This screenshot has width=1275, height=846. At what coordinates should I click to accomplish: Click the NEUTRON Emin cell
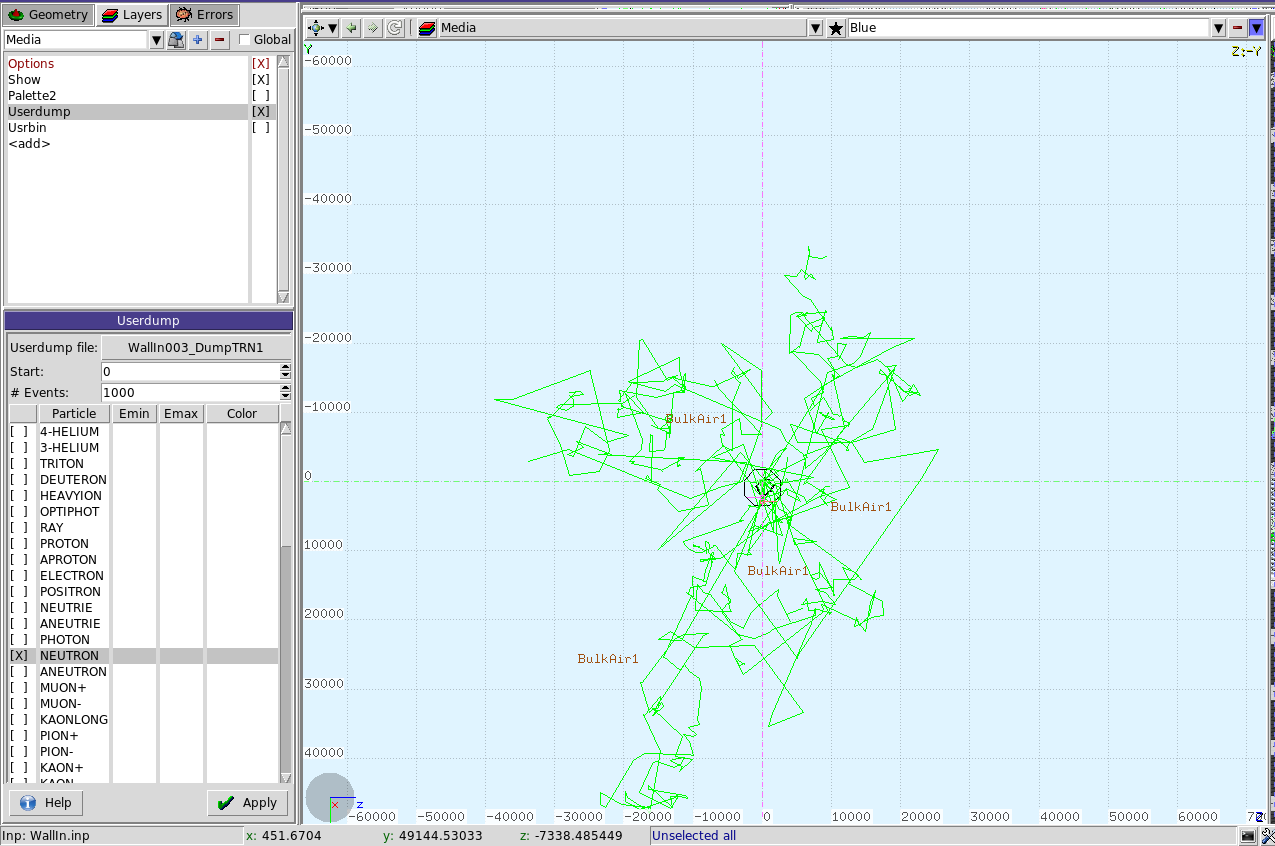pos(134,656)
